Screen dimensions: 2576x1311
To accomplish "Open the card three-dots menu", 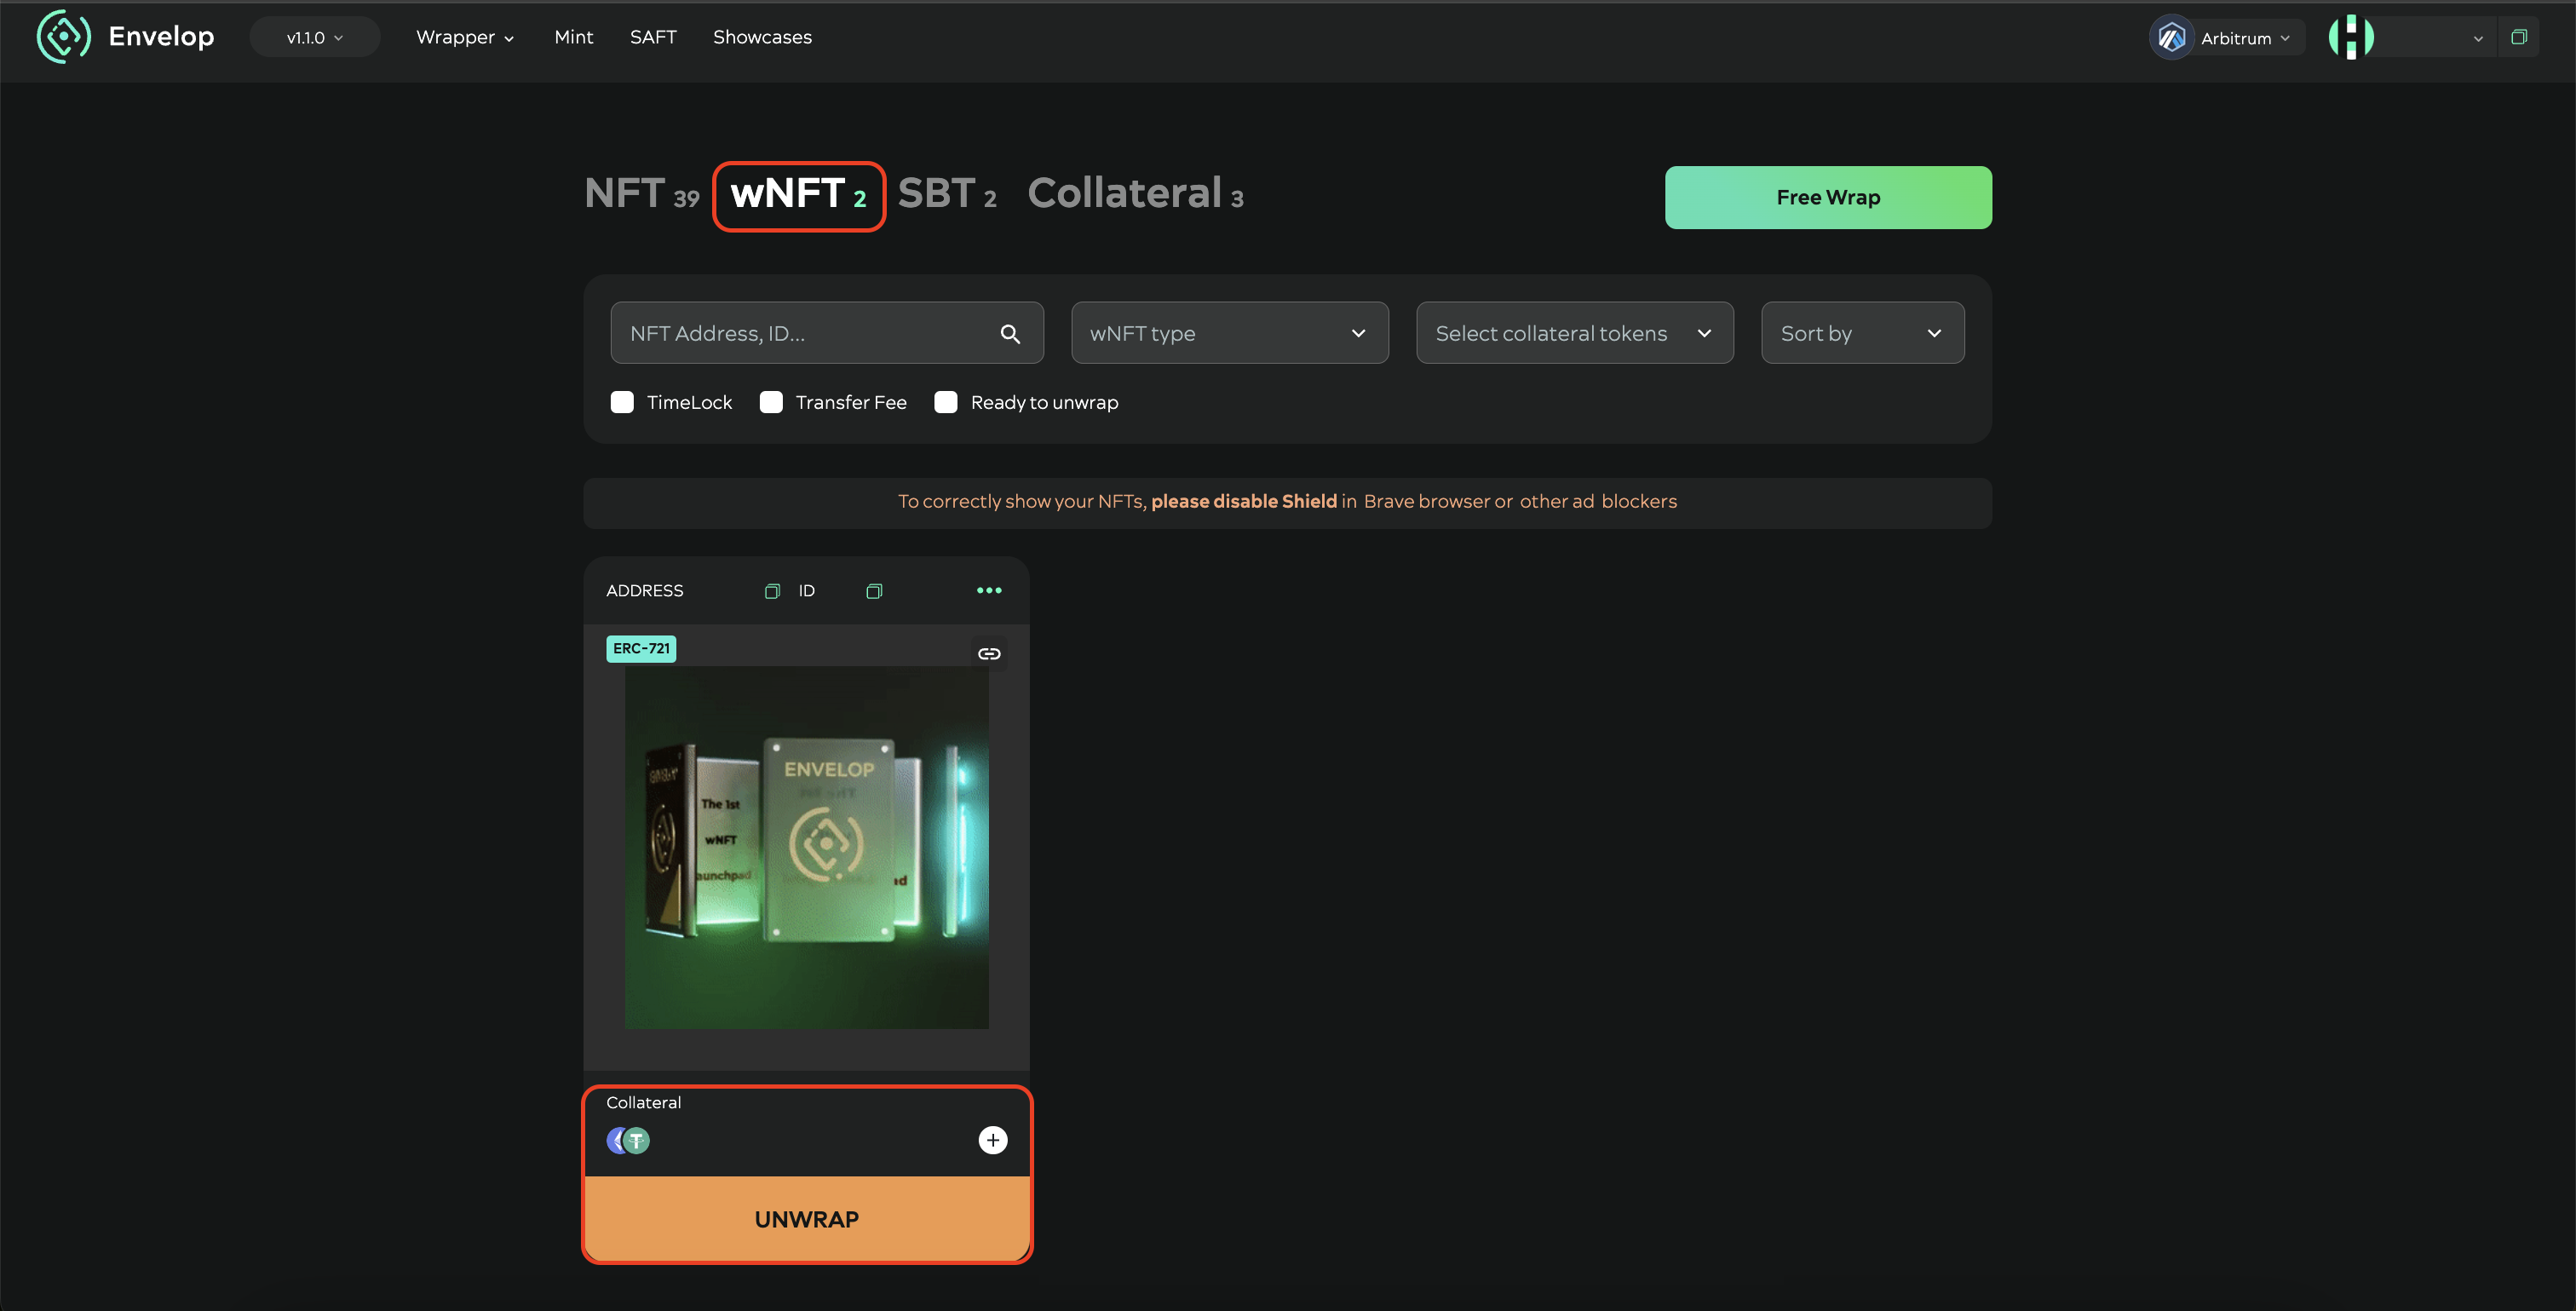I will coord(989,590).
